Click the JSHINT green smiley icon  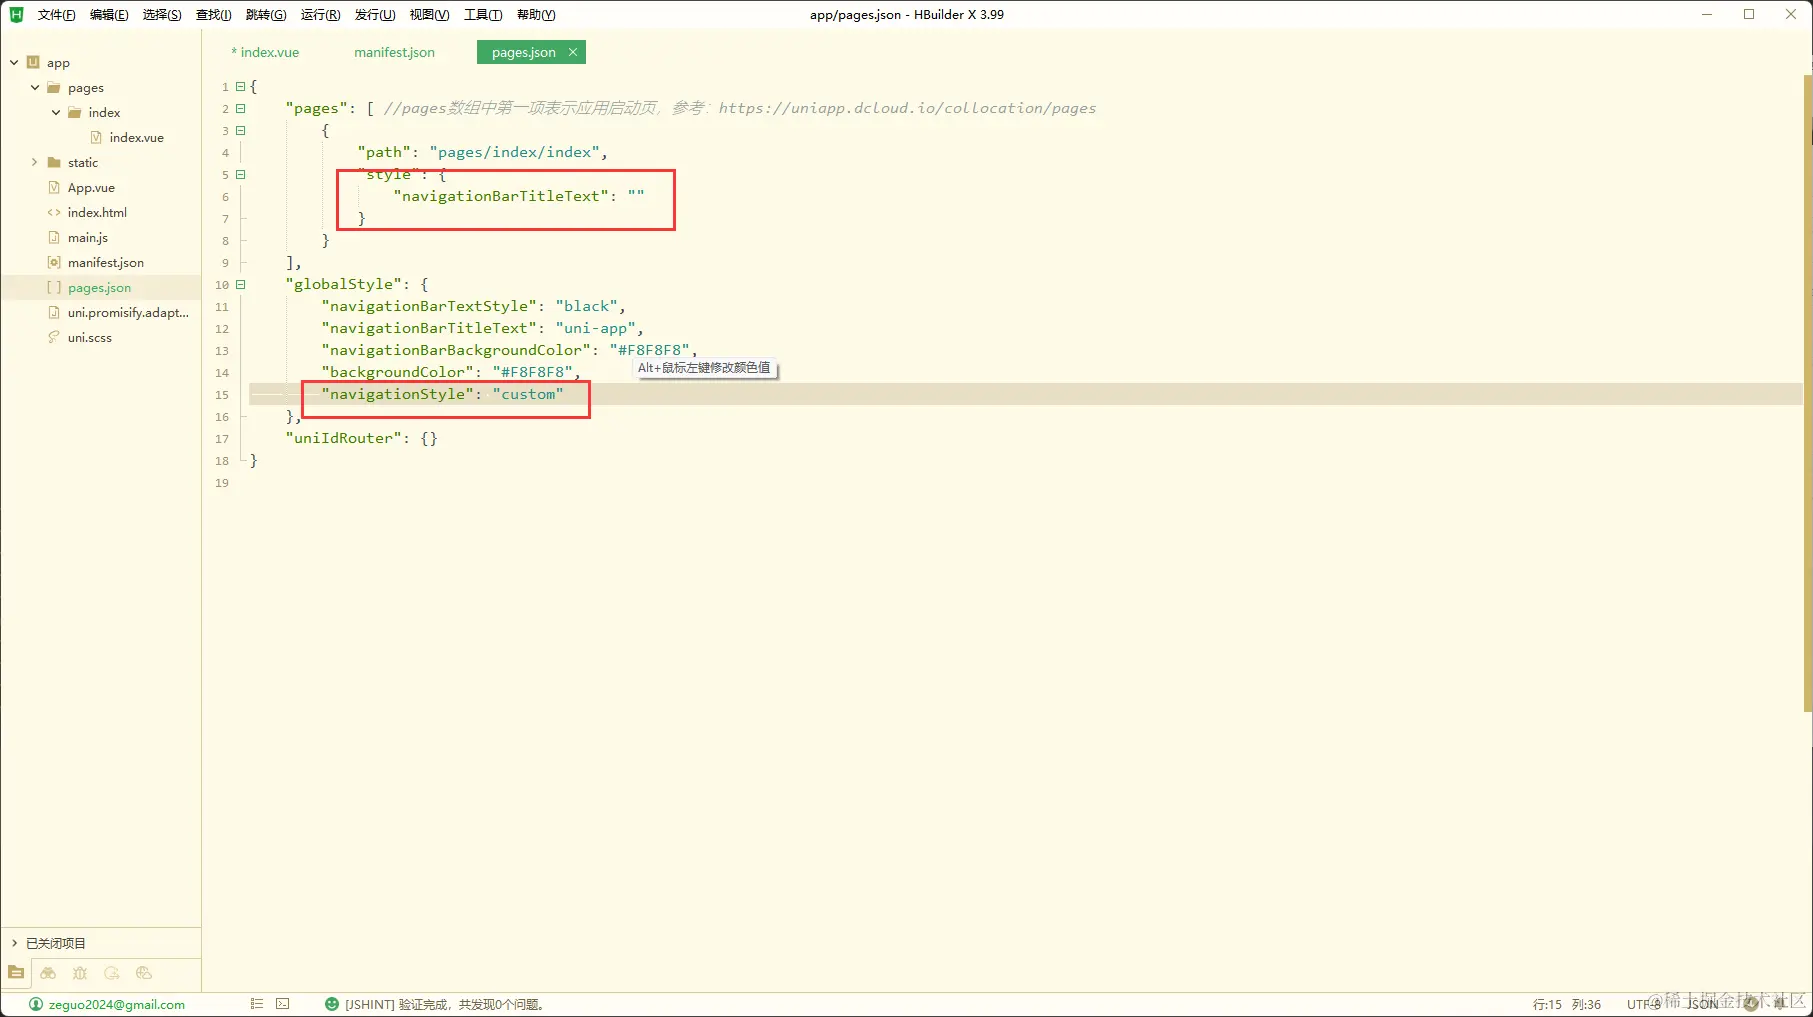pos(332,1004)
